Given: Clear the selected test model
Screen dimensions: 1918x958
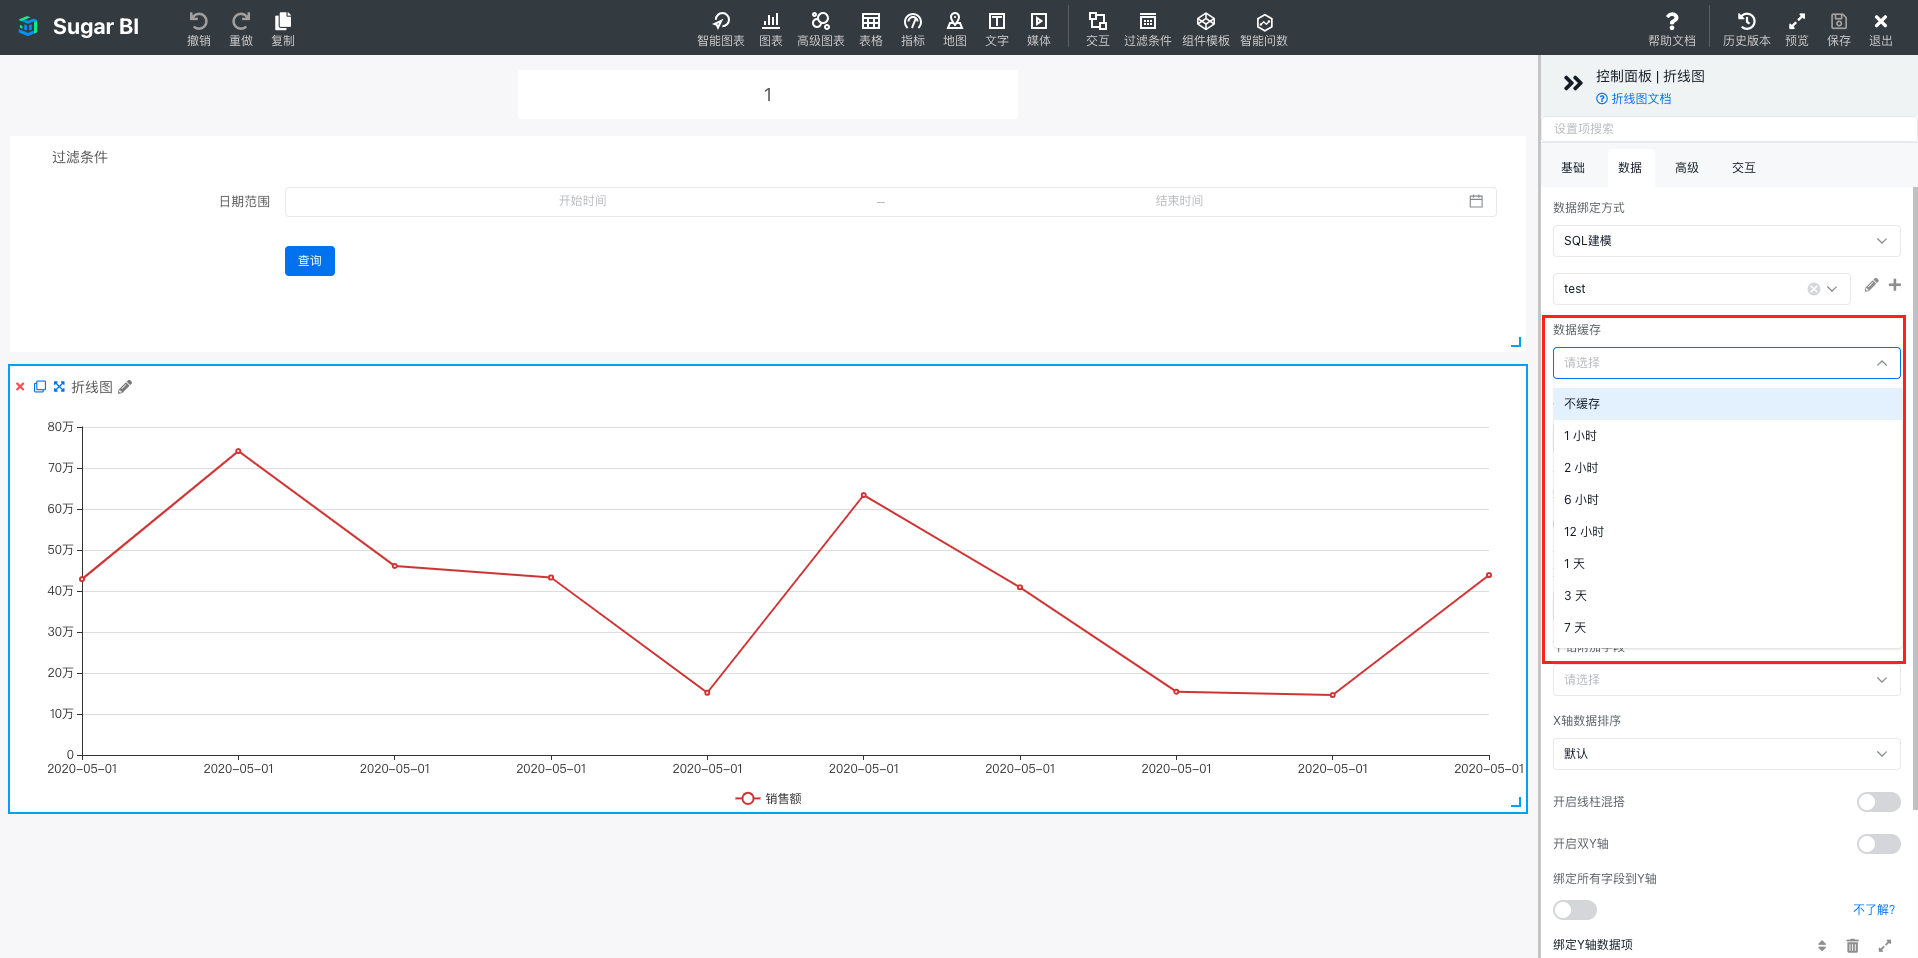Looking at the screenshot, I should 1813,289.
